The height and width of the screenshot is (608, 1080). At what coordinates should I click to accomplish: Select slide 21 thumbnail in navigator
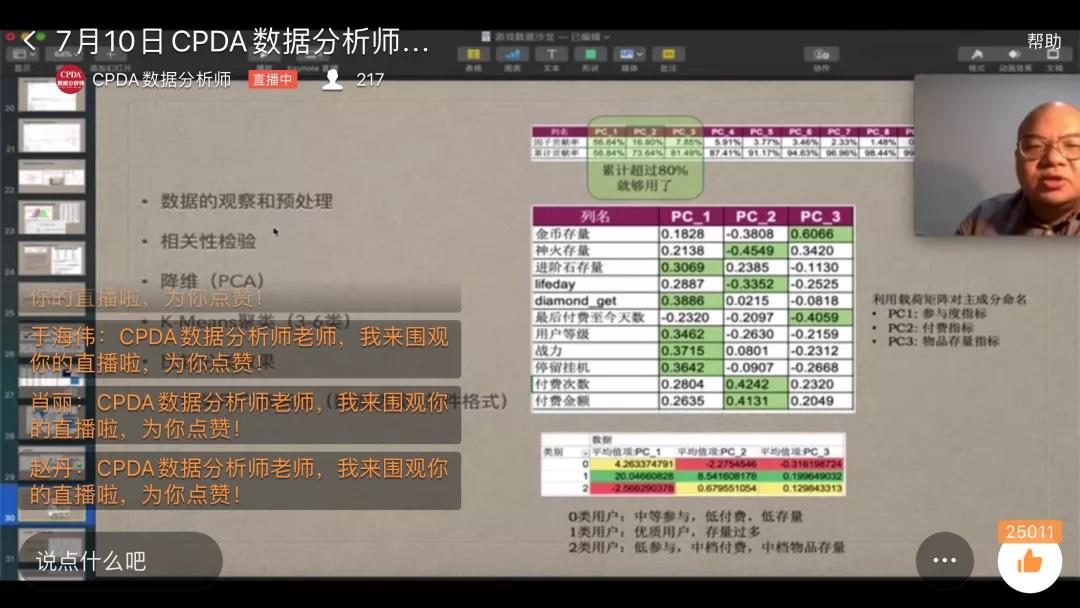click(52, 136)
